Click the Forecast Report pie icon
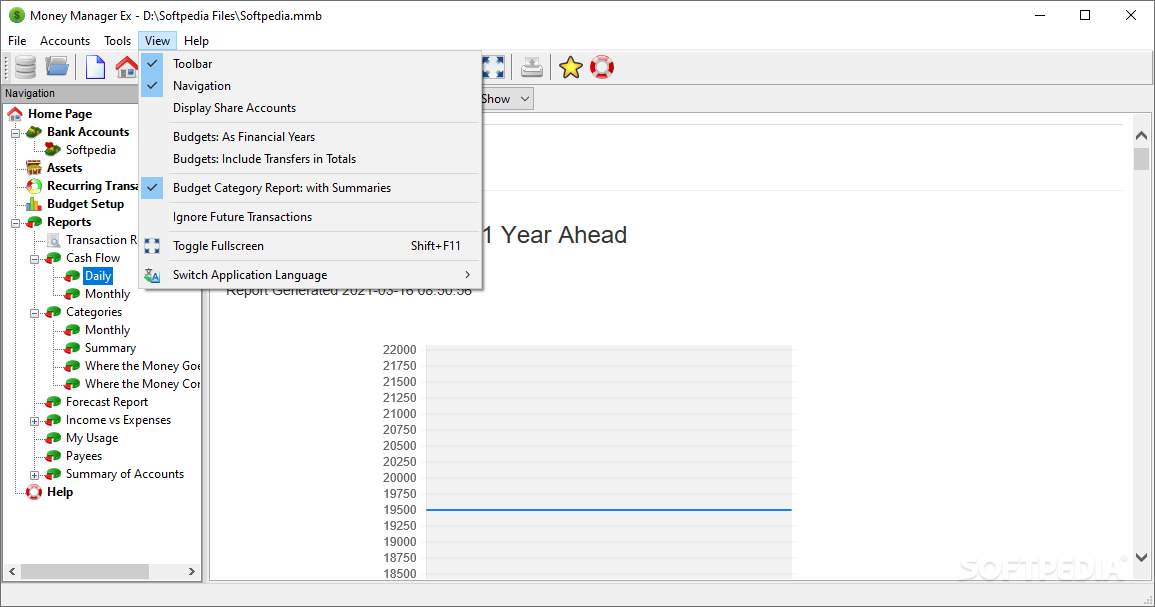Screen dimensions: 1155x607 point(53,402)
